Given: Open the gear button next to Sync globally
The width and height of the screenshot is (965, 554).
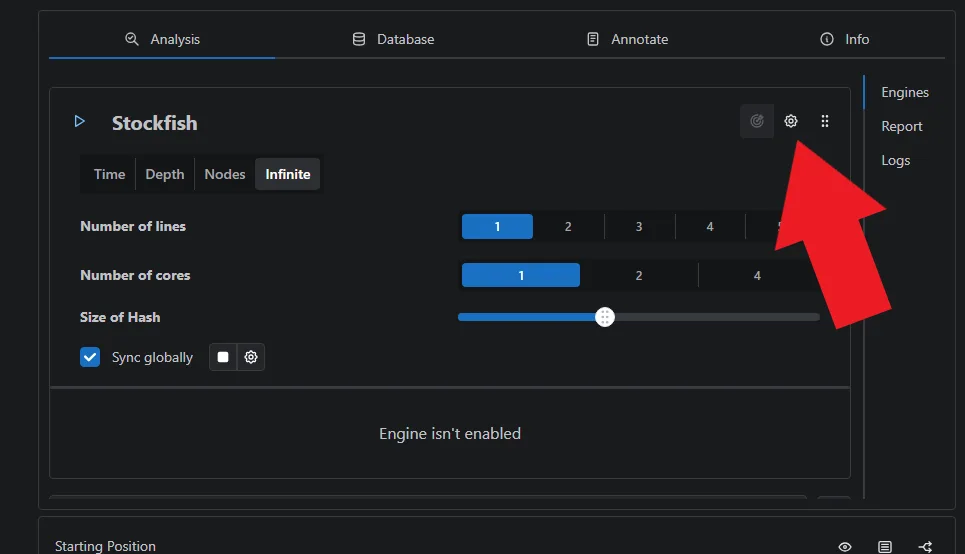Looking at the screenshot, I should (250, 357).
